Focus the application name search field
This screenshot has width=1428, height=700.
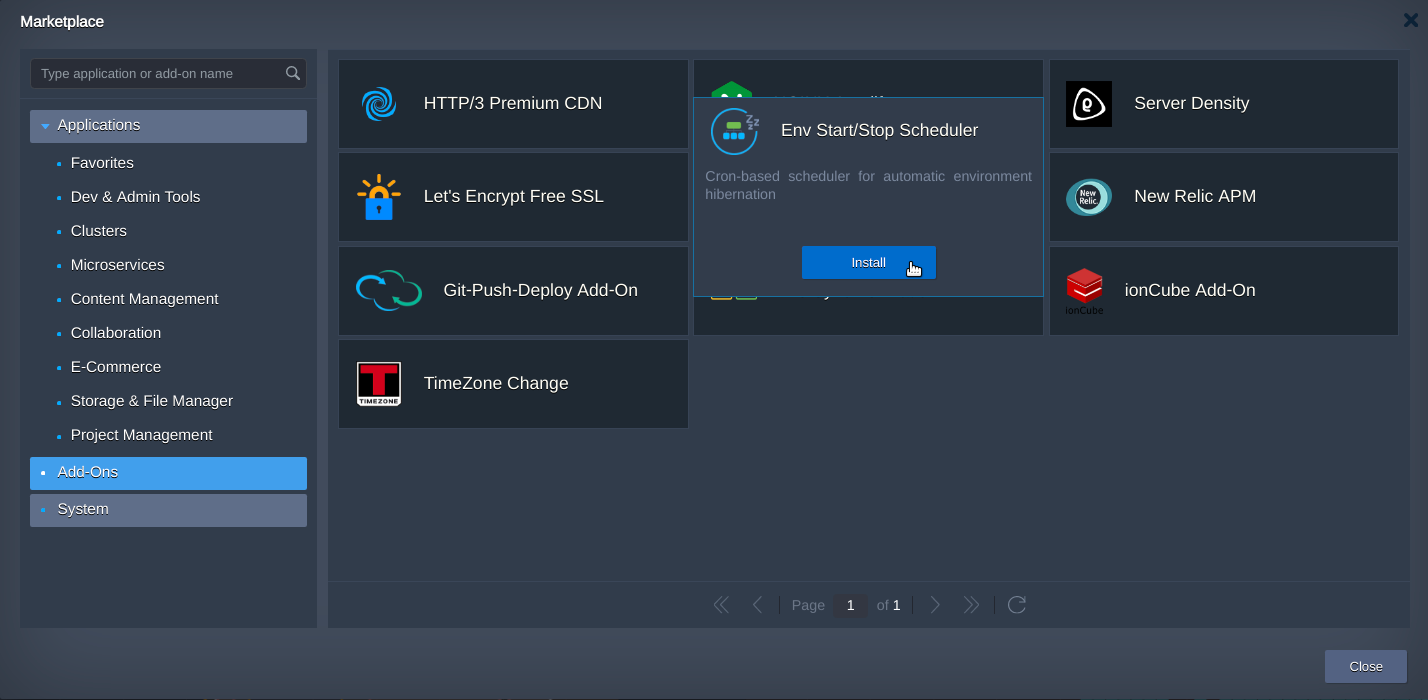[168, 73]
